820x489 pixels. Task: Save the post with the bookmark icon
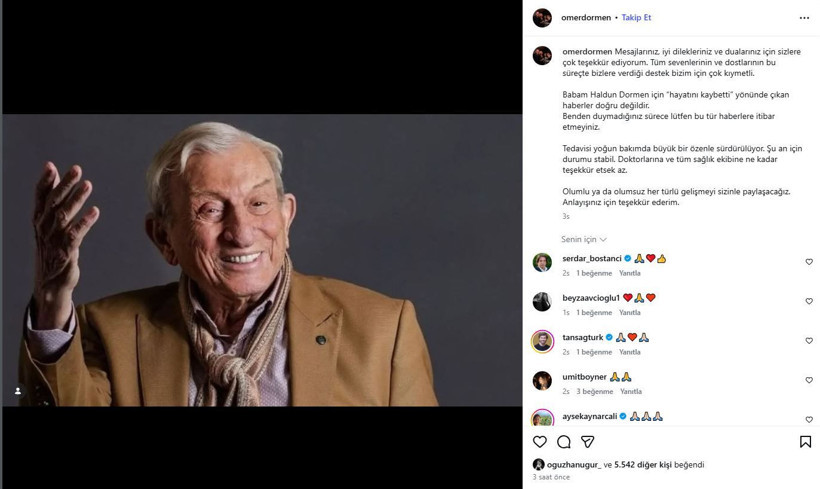coord(806,441)
